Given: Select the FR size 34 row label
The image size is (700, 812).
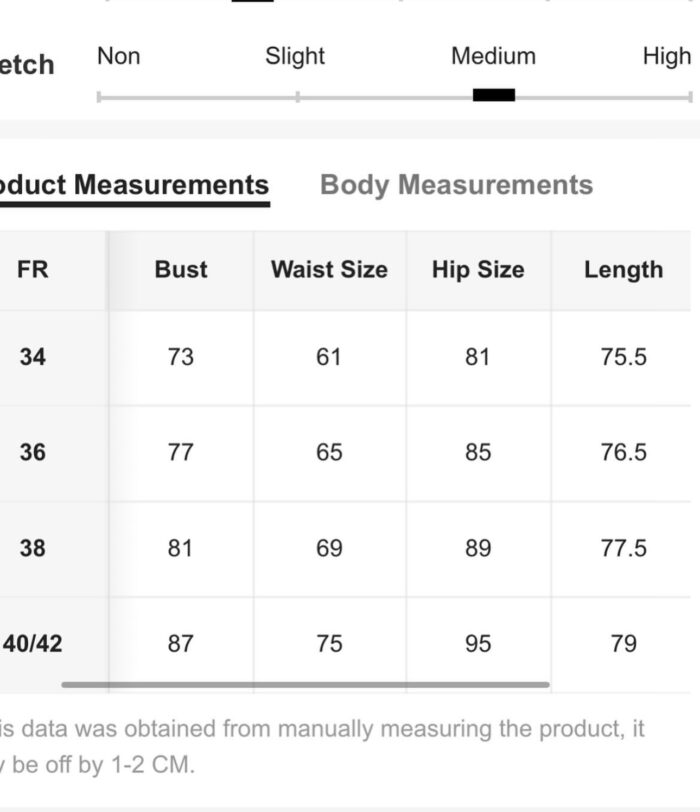Looking at the screenshot, I should (33, 357).
